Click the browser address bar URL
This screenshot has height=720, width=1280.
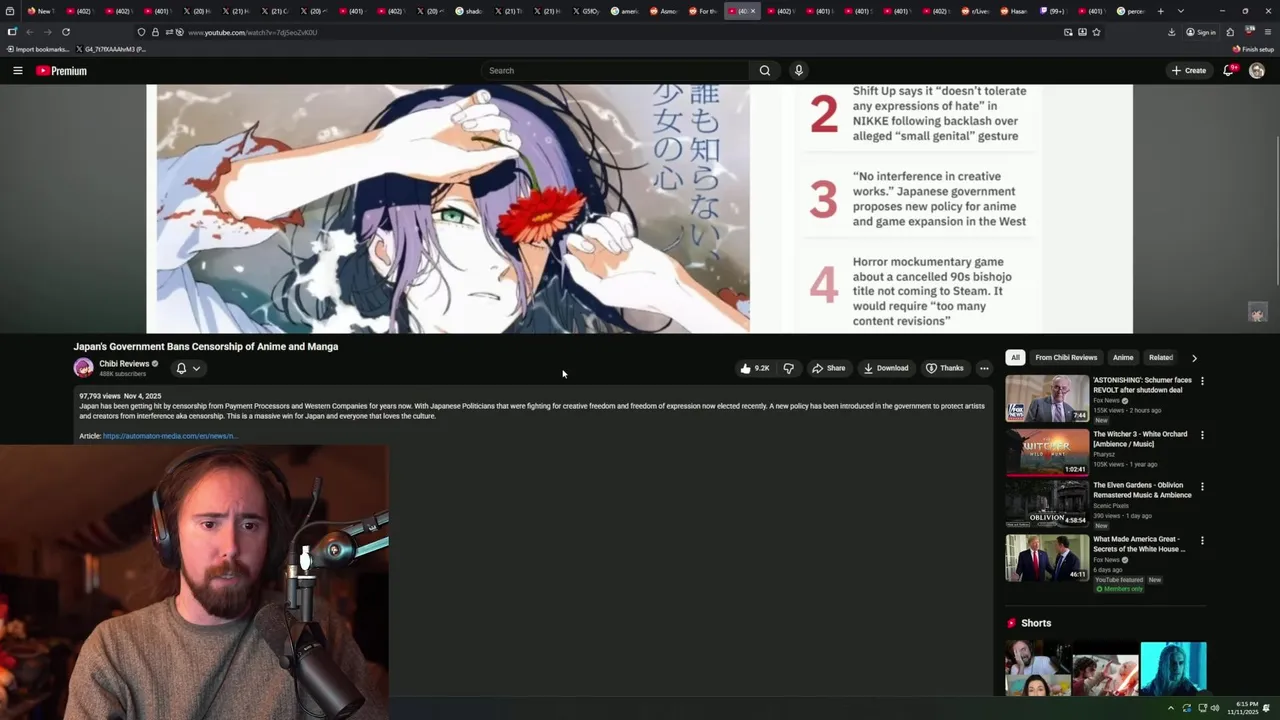point(253,32)
